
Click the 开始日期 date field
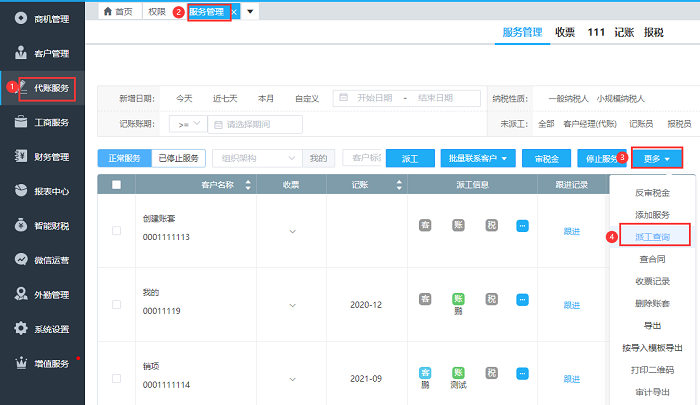tap(369, 97)
